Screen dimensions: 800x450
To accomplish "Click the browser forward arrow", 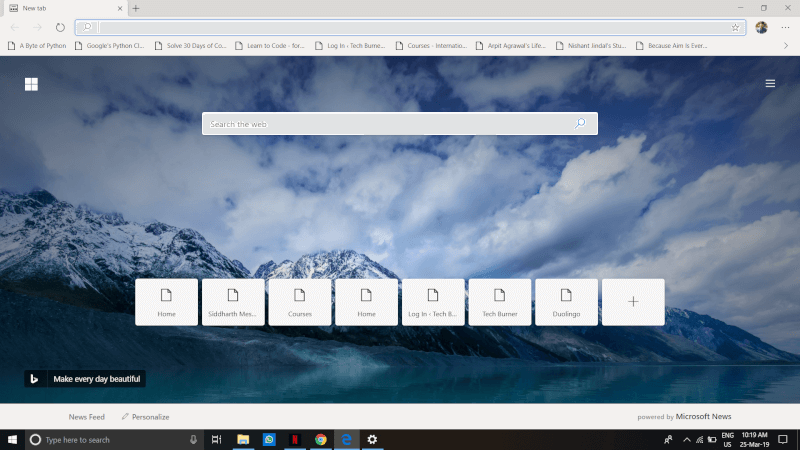I will pos(37,28).
